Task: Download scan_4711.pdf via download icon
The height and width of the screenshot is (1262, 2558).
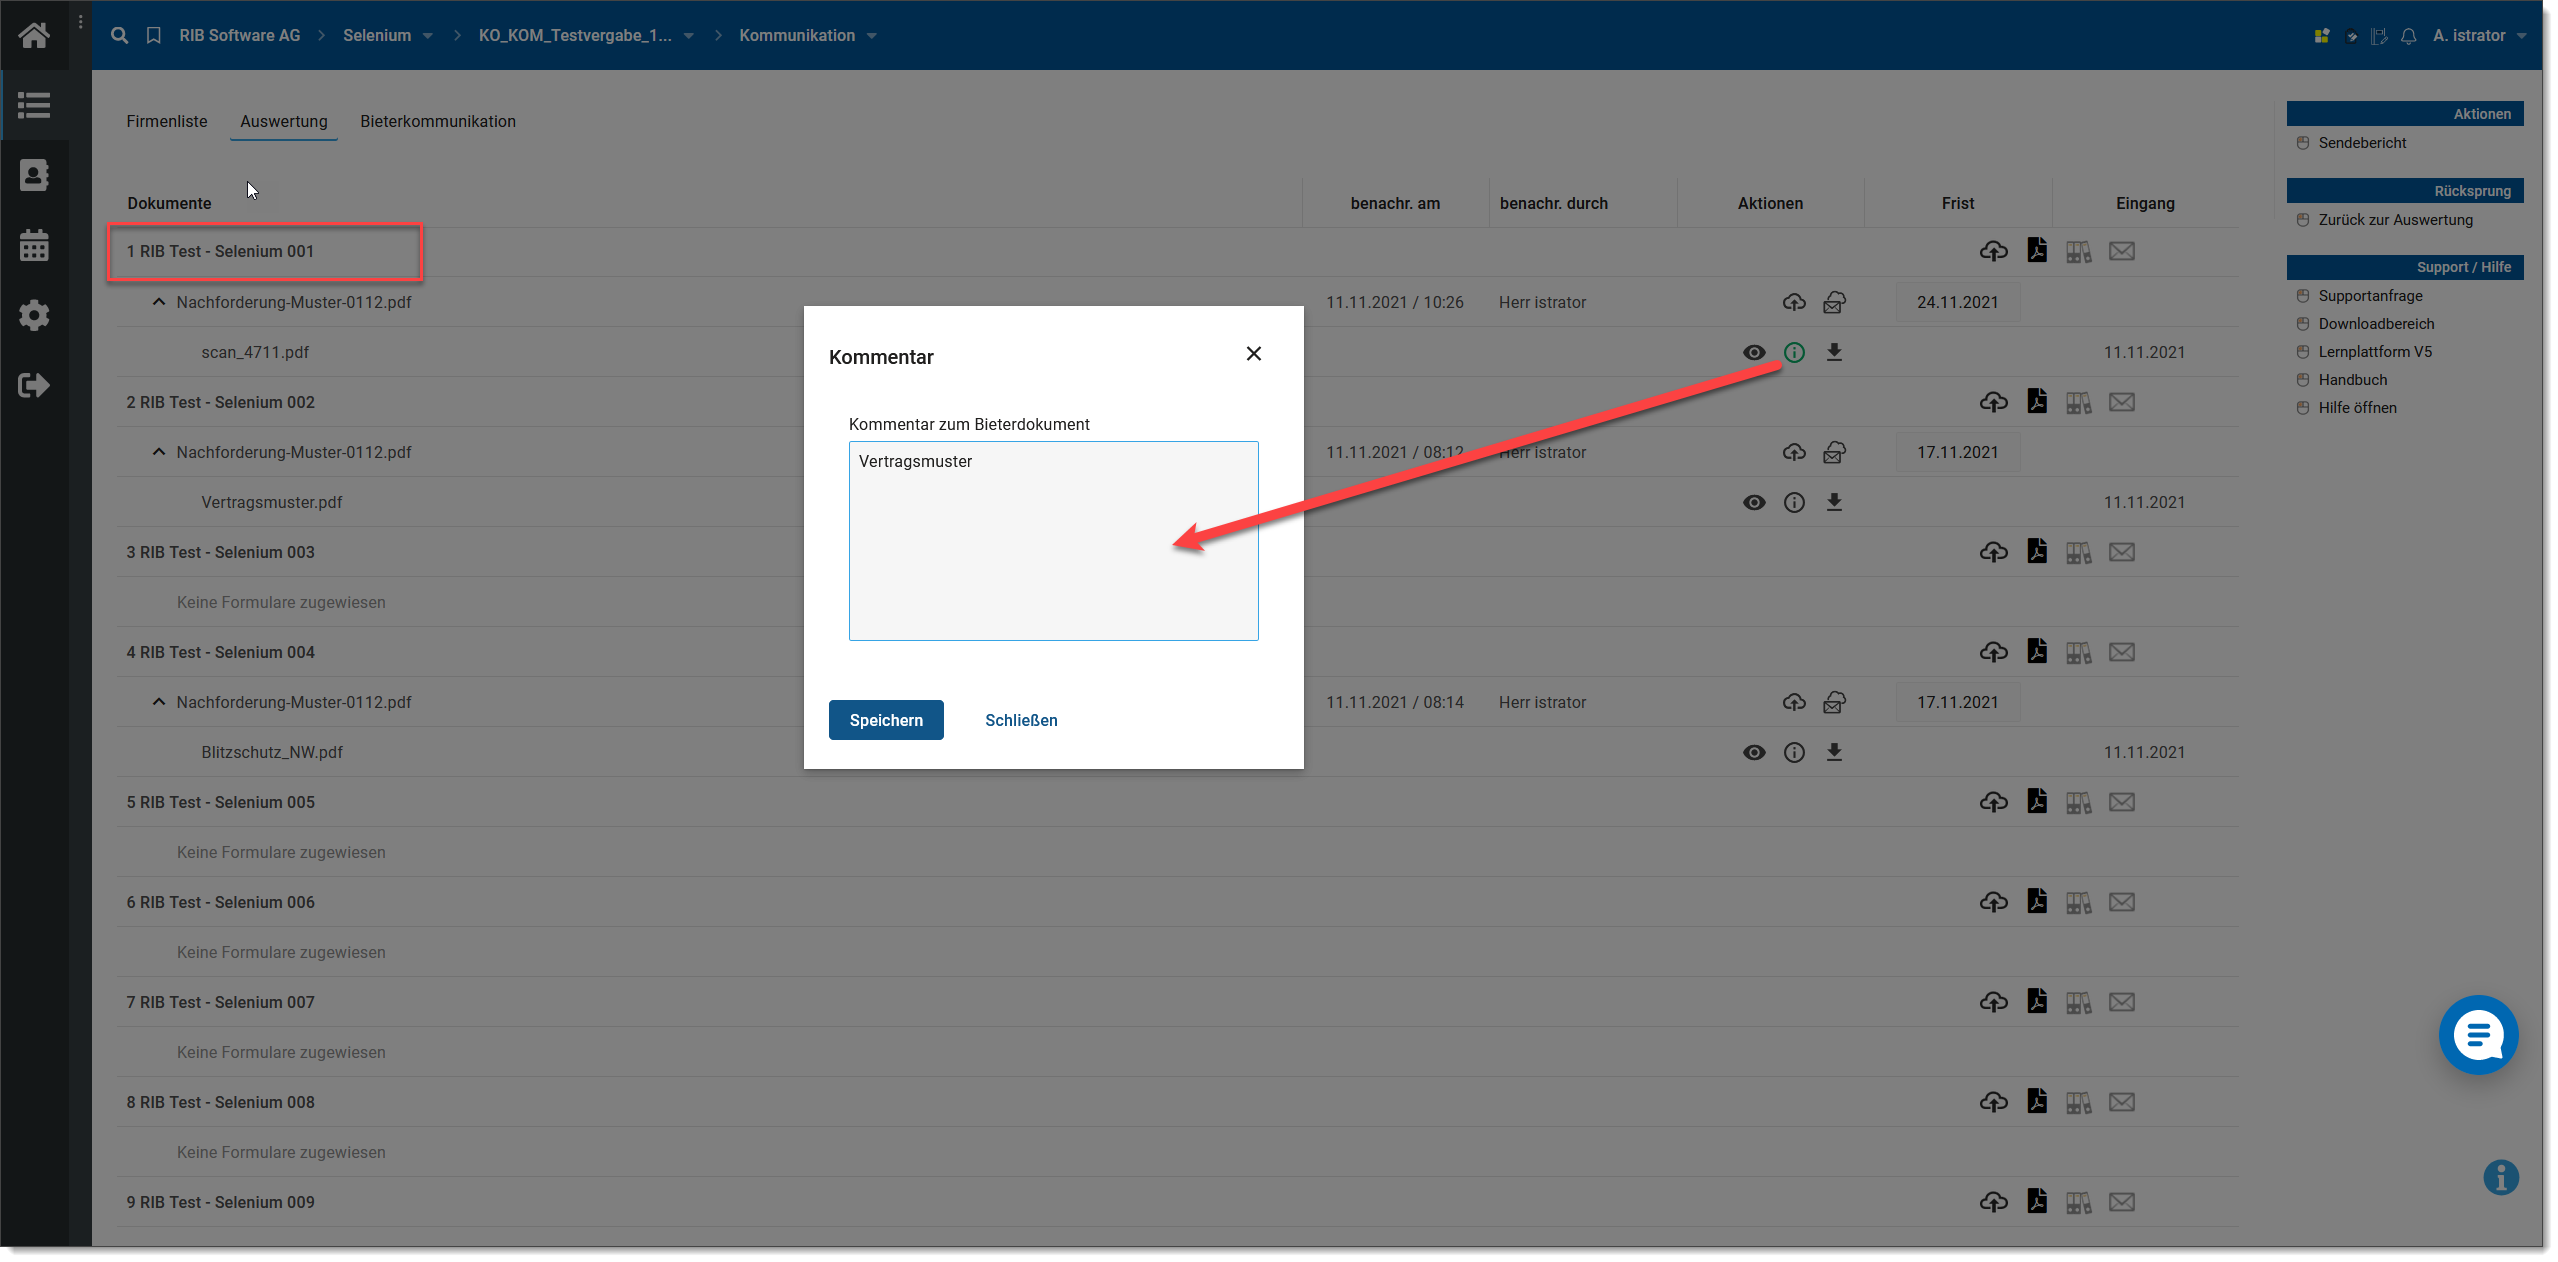Action: 1833,352
